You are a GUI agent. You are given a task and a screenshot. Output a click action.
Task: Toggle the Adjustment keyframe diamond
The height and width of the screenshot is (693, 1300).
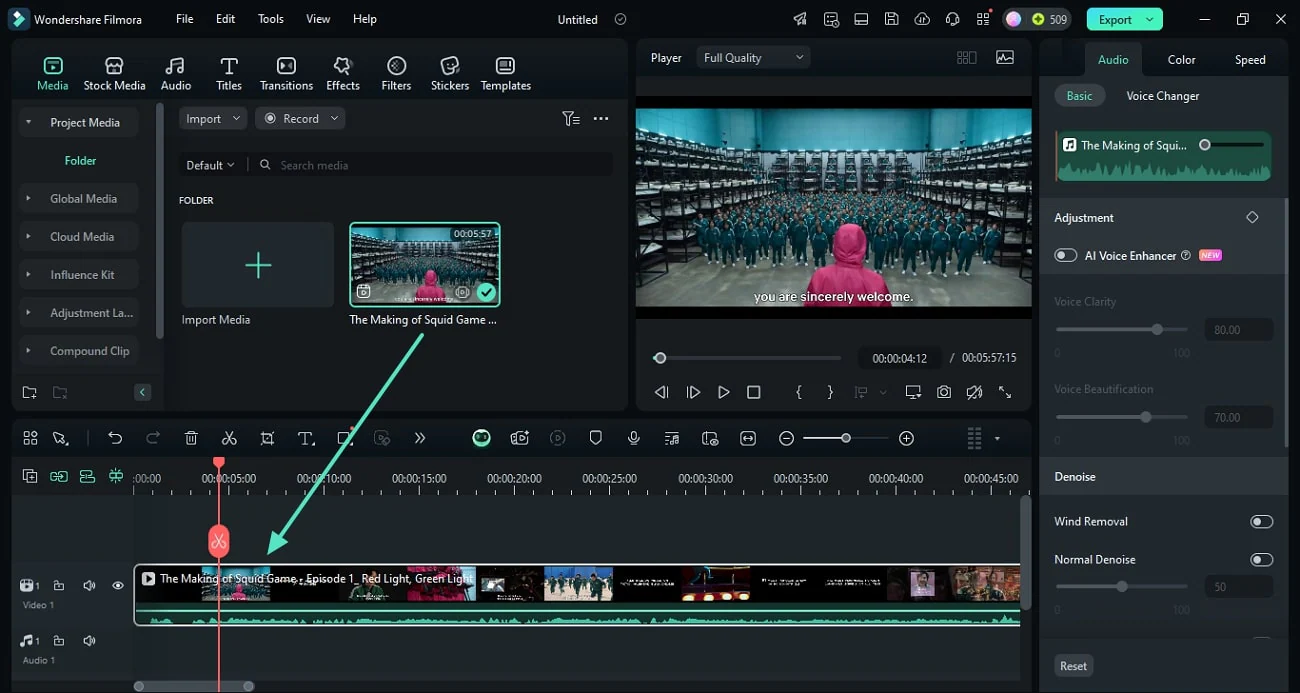pos(1252,217)
